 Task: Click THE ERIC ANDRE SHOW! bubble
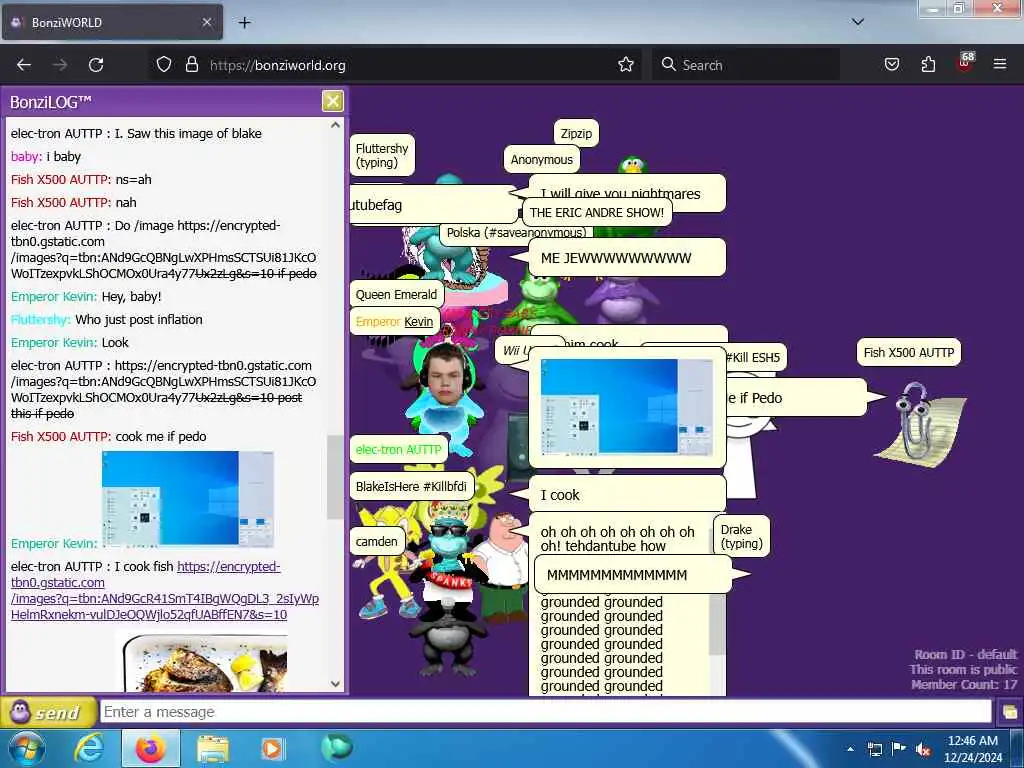597,213
